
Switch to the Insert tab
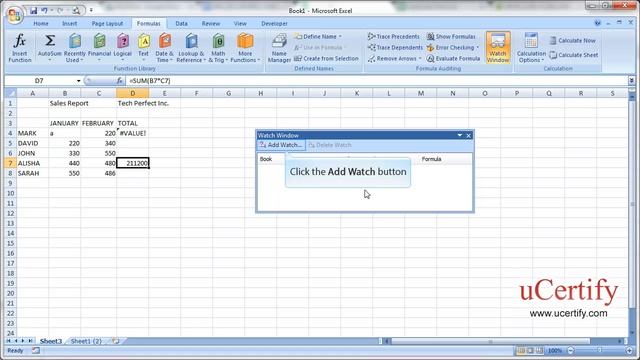69,24
